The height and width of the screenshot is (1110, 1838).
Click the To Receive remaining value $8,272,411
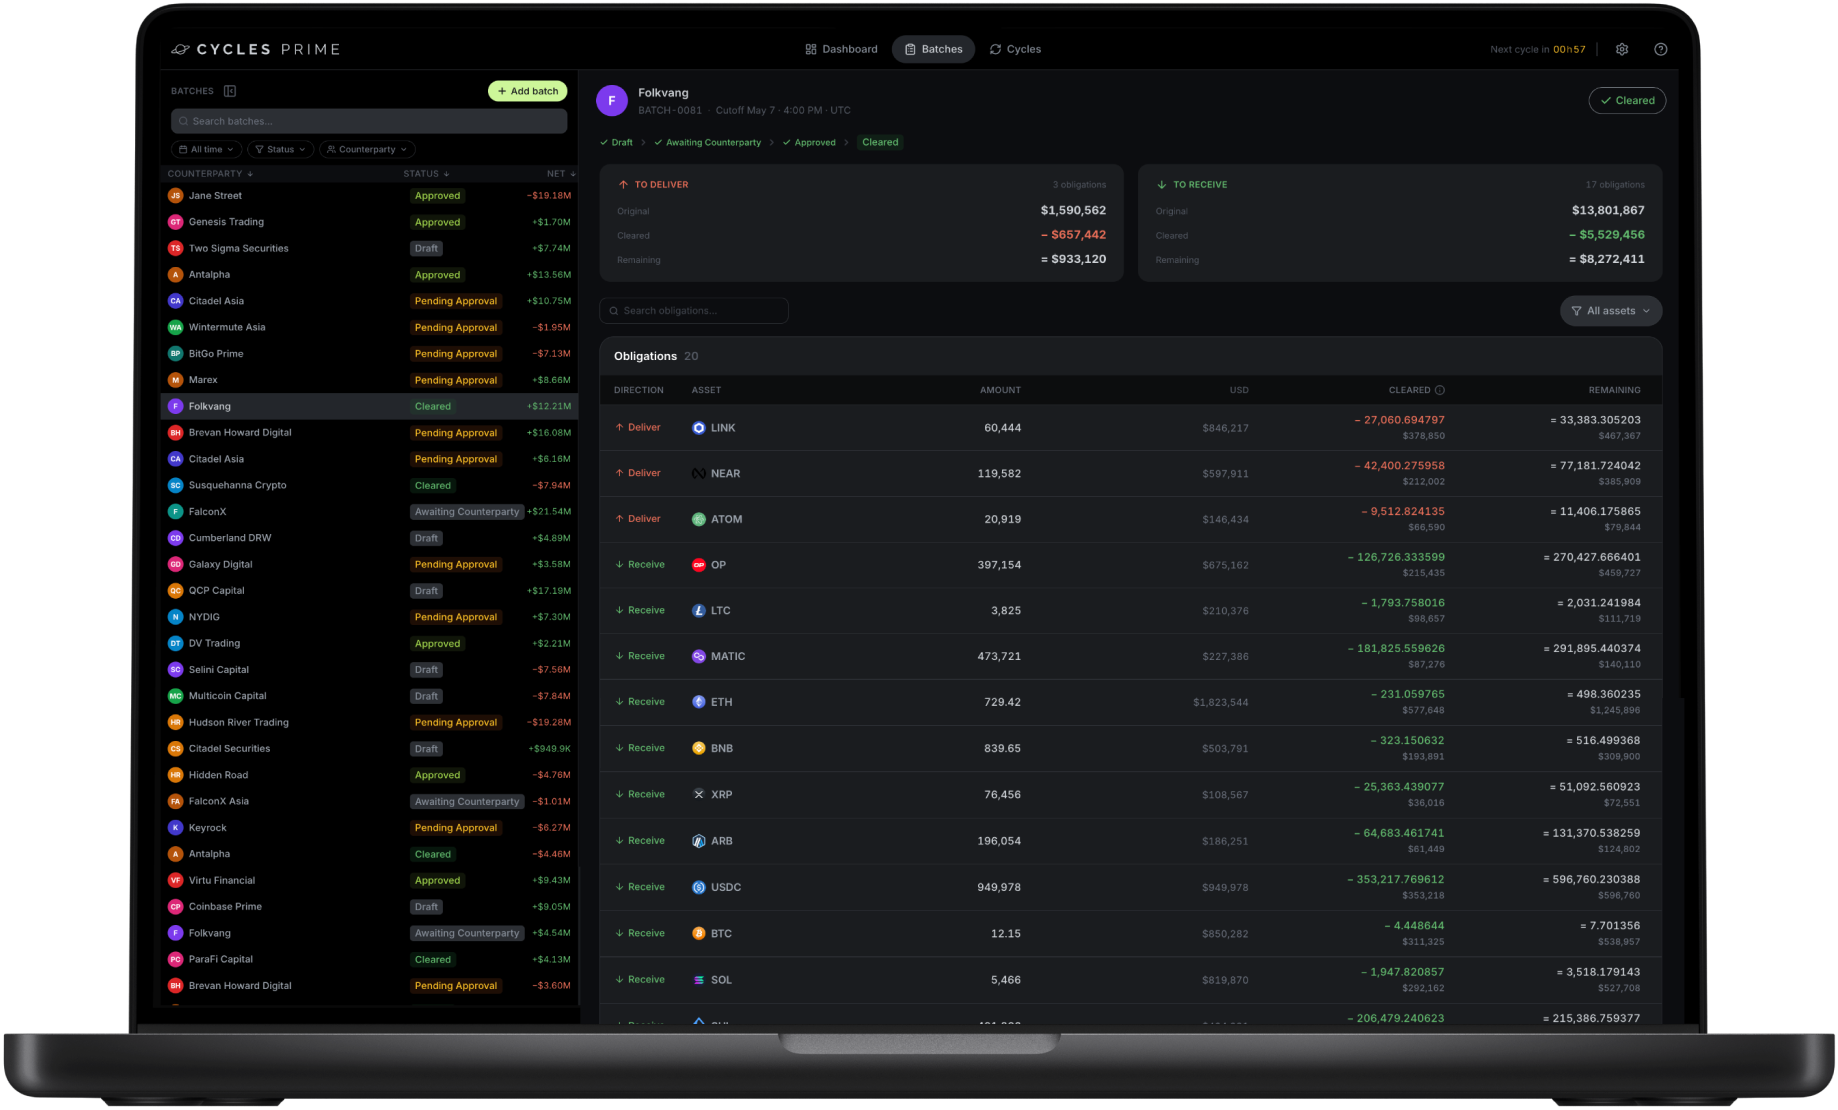click(1606, 259)
